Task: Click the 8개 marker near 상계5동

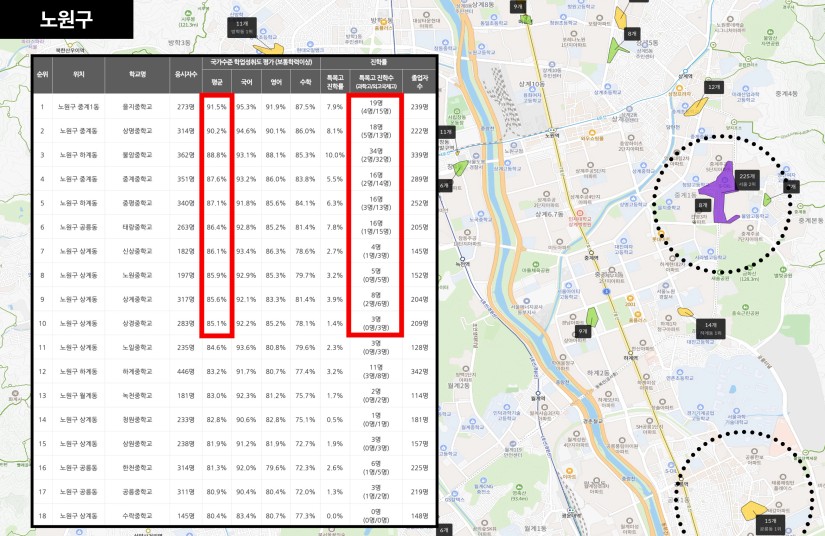Action: [631, 34]
